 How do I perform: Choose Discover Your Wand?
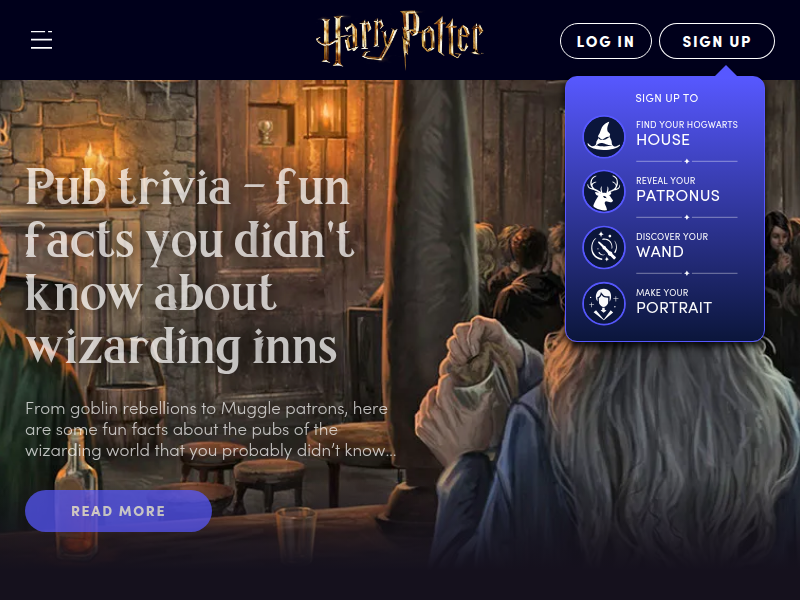pos(672,245)
